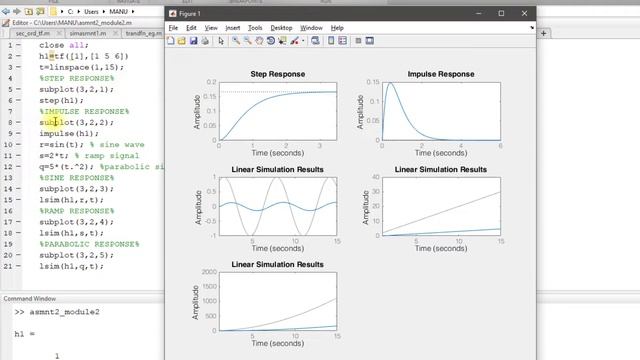640x360 pixels.
Task: Open the Insert menu in Figure 1
Action: click(233, 28)
